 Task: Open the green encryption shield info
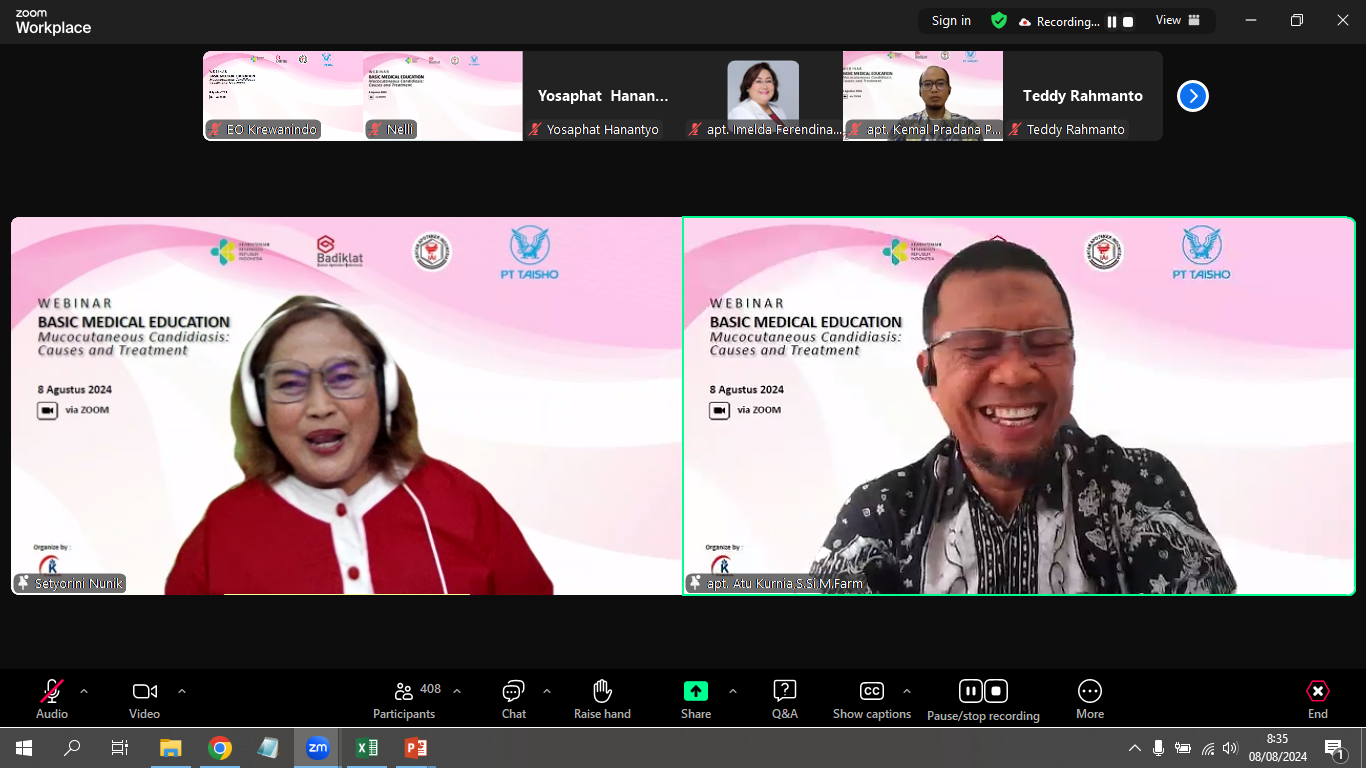(x=999, y=21)
